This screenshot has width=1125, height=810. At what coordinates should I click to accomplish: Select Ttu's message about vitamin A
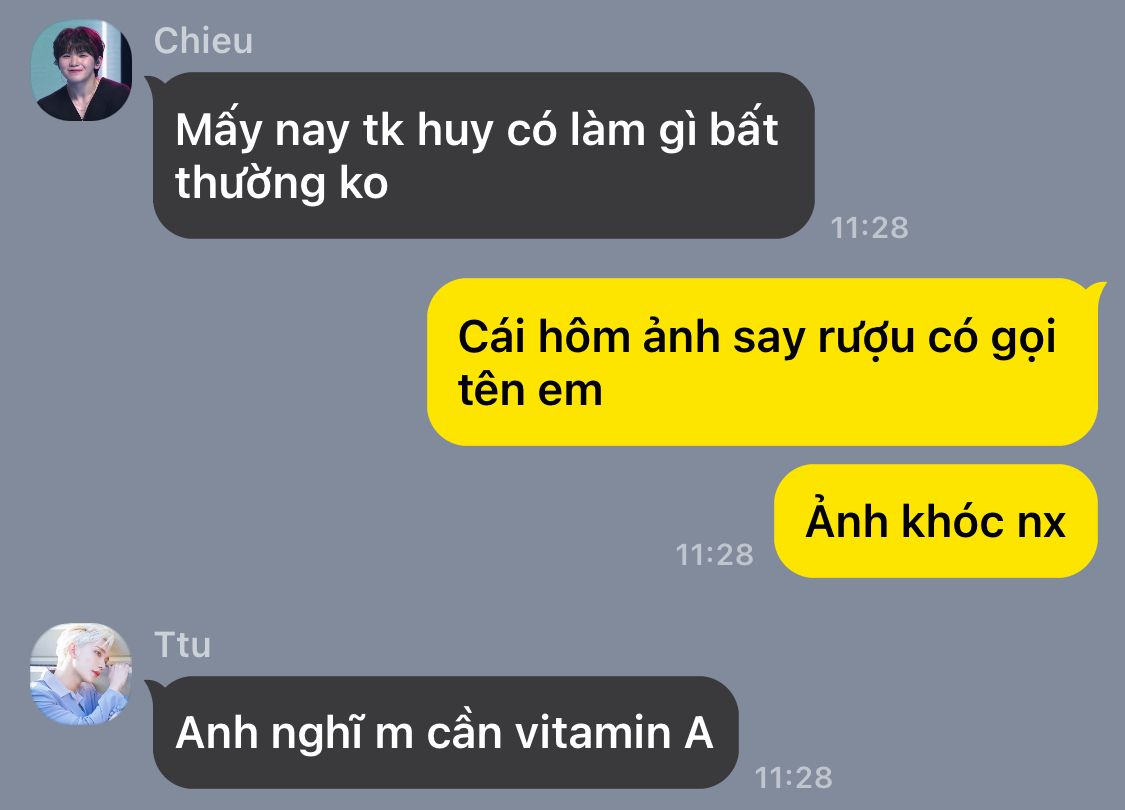click(445, 732)
